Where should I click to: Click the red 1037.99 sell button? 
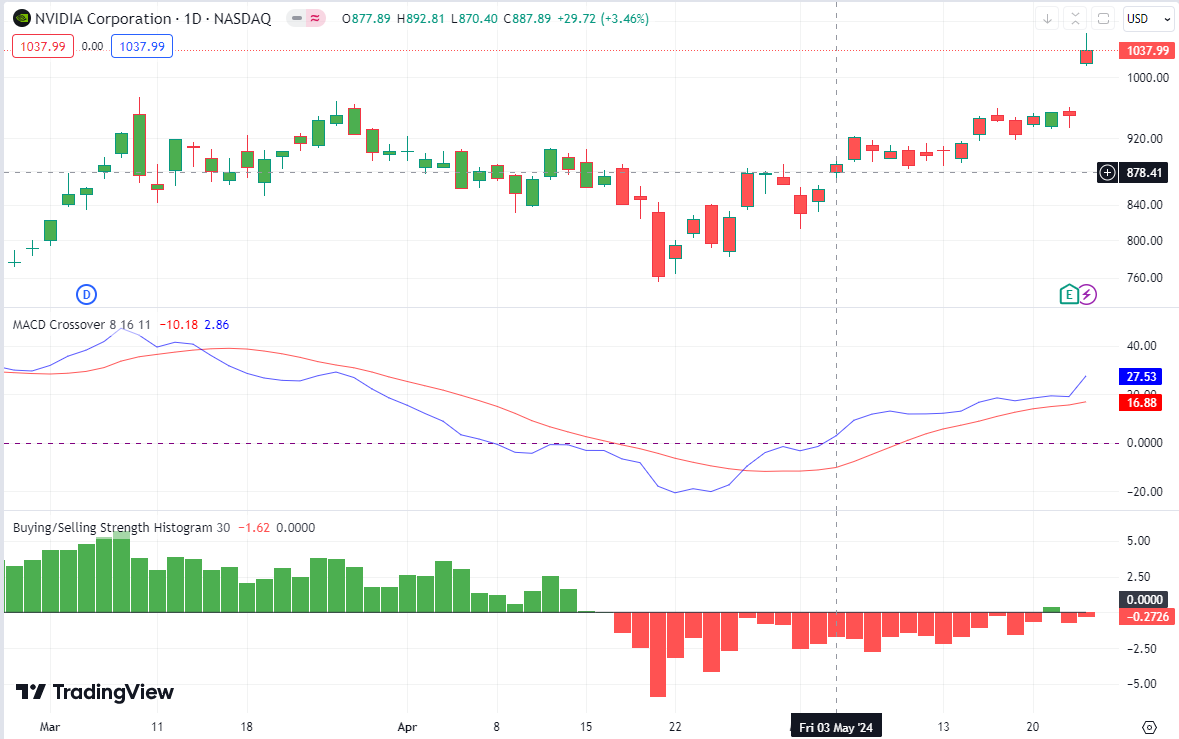coord(42,46)
